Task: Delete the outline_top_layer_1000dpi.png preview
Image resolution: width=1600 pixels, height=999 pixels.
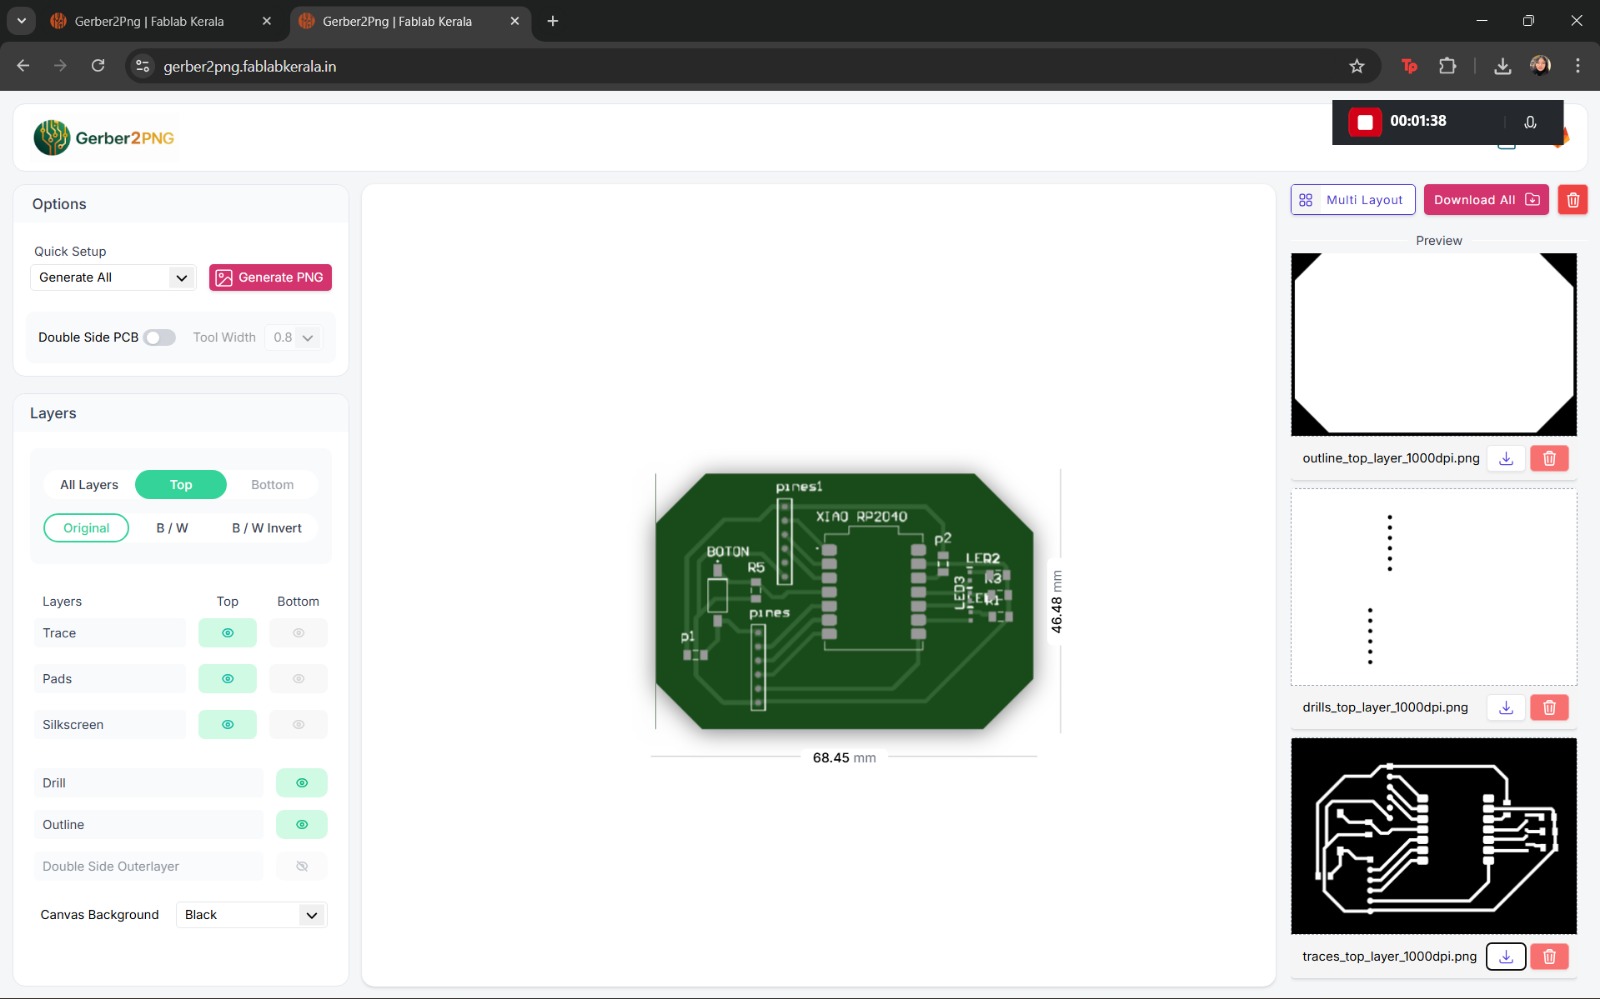Action: 1549,458
